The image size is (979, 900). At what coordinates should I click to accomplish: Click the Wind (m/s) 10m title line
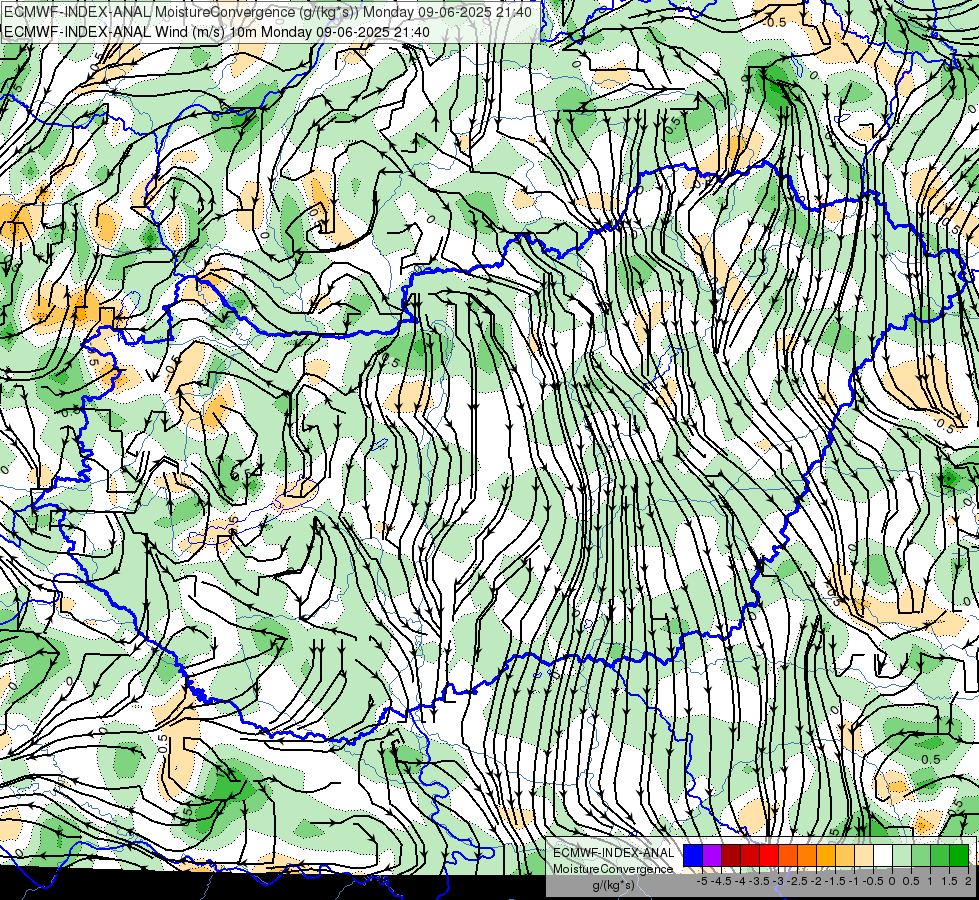[x=217, y=32]
